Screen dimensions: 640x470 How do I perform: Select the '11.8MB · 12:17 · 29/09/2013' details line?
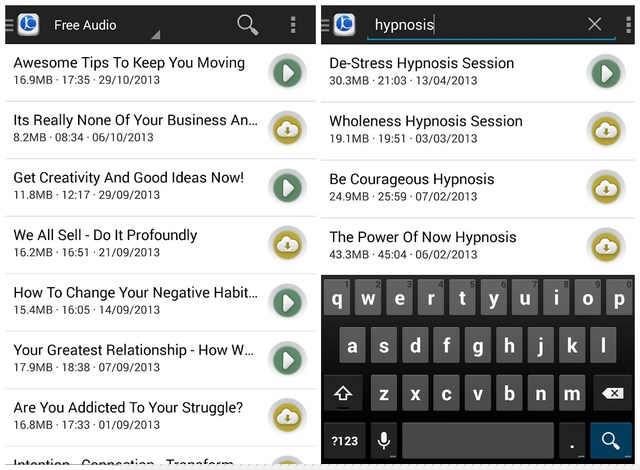87,195
